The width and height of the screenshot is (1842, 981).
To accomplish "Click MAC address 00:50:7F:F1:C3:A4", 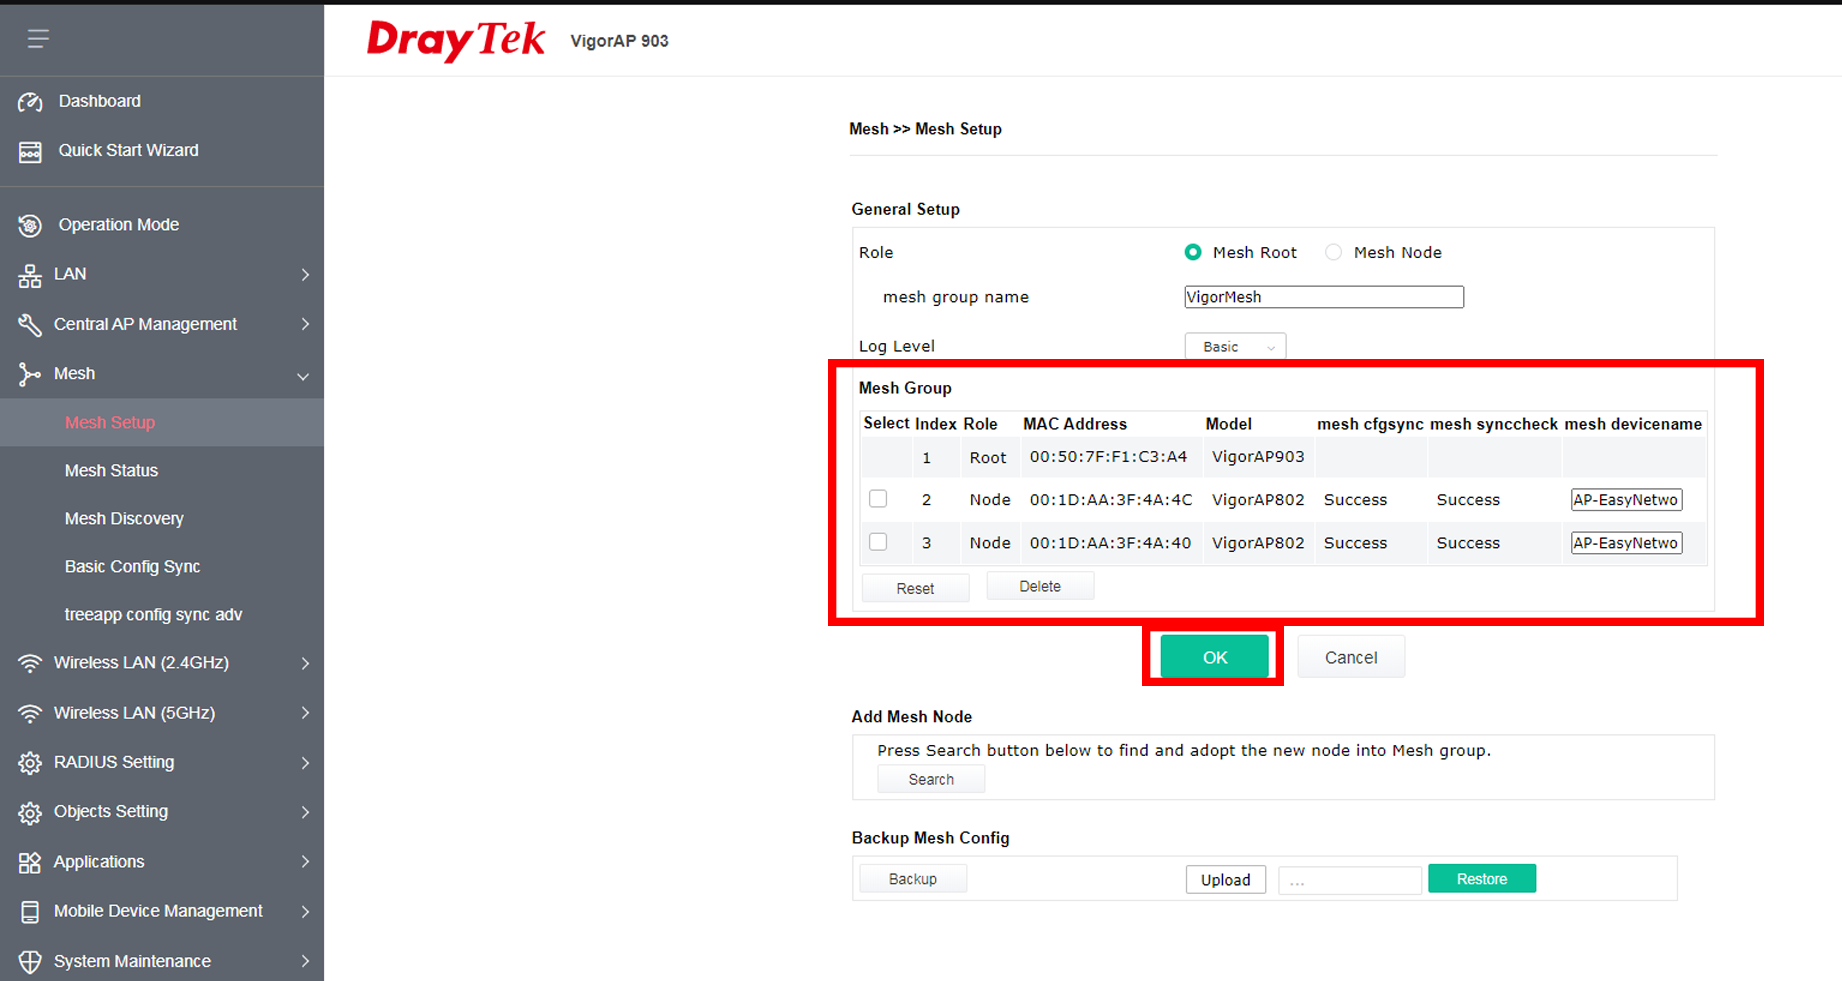I will [x=1109, y=456].
